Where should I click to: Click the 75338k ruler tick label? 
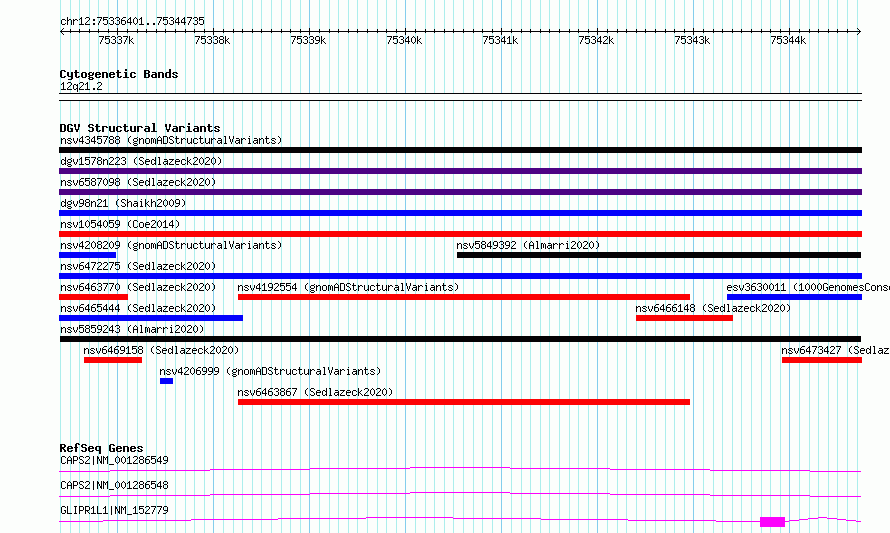coord(212,40)
